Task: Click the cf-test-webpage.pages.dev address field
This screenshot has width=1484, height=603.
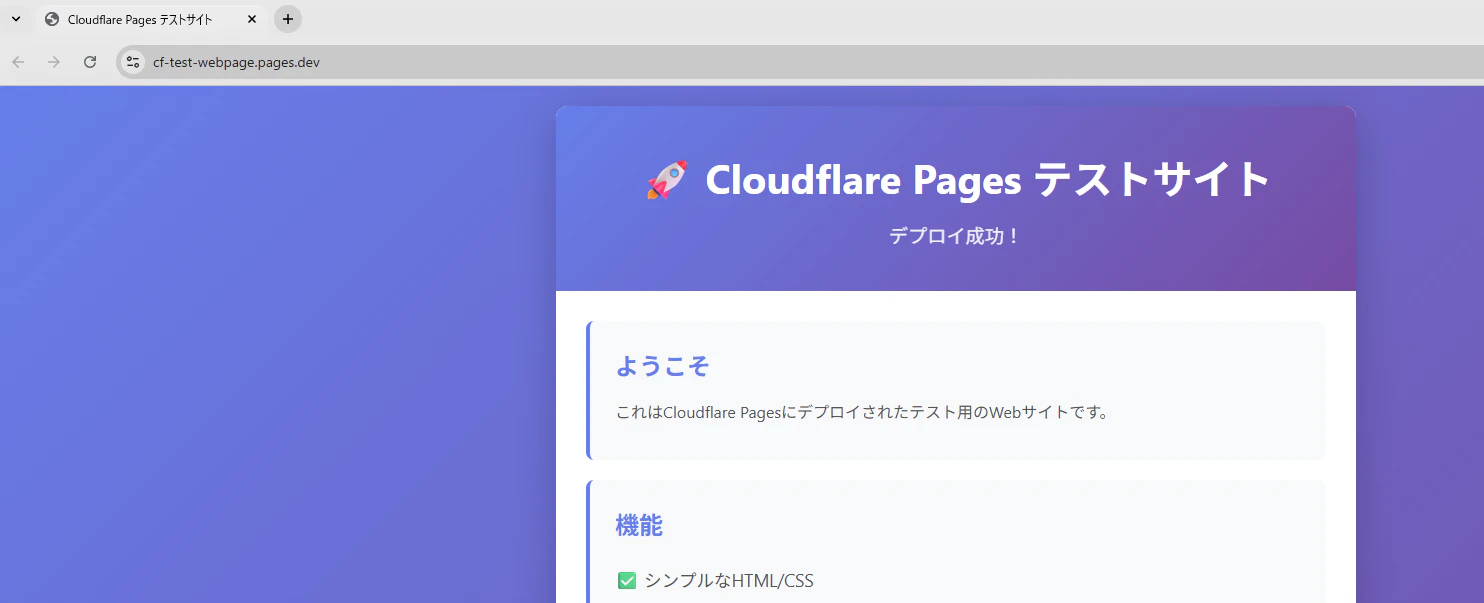Action: tap(800, 62)
